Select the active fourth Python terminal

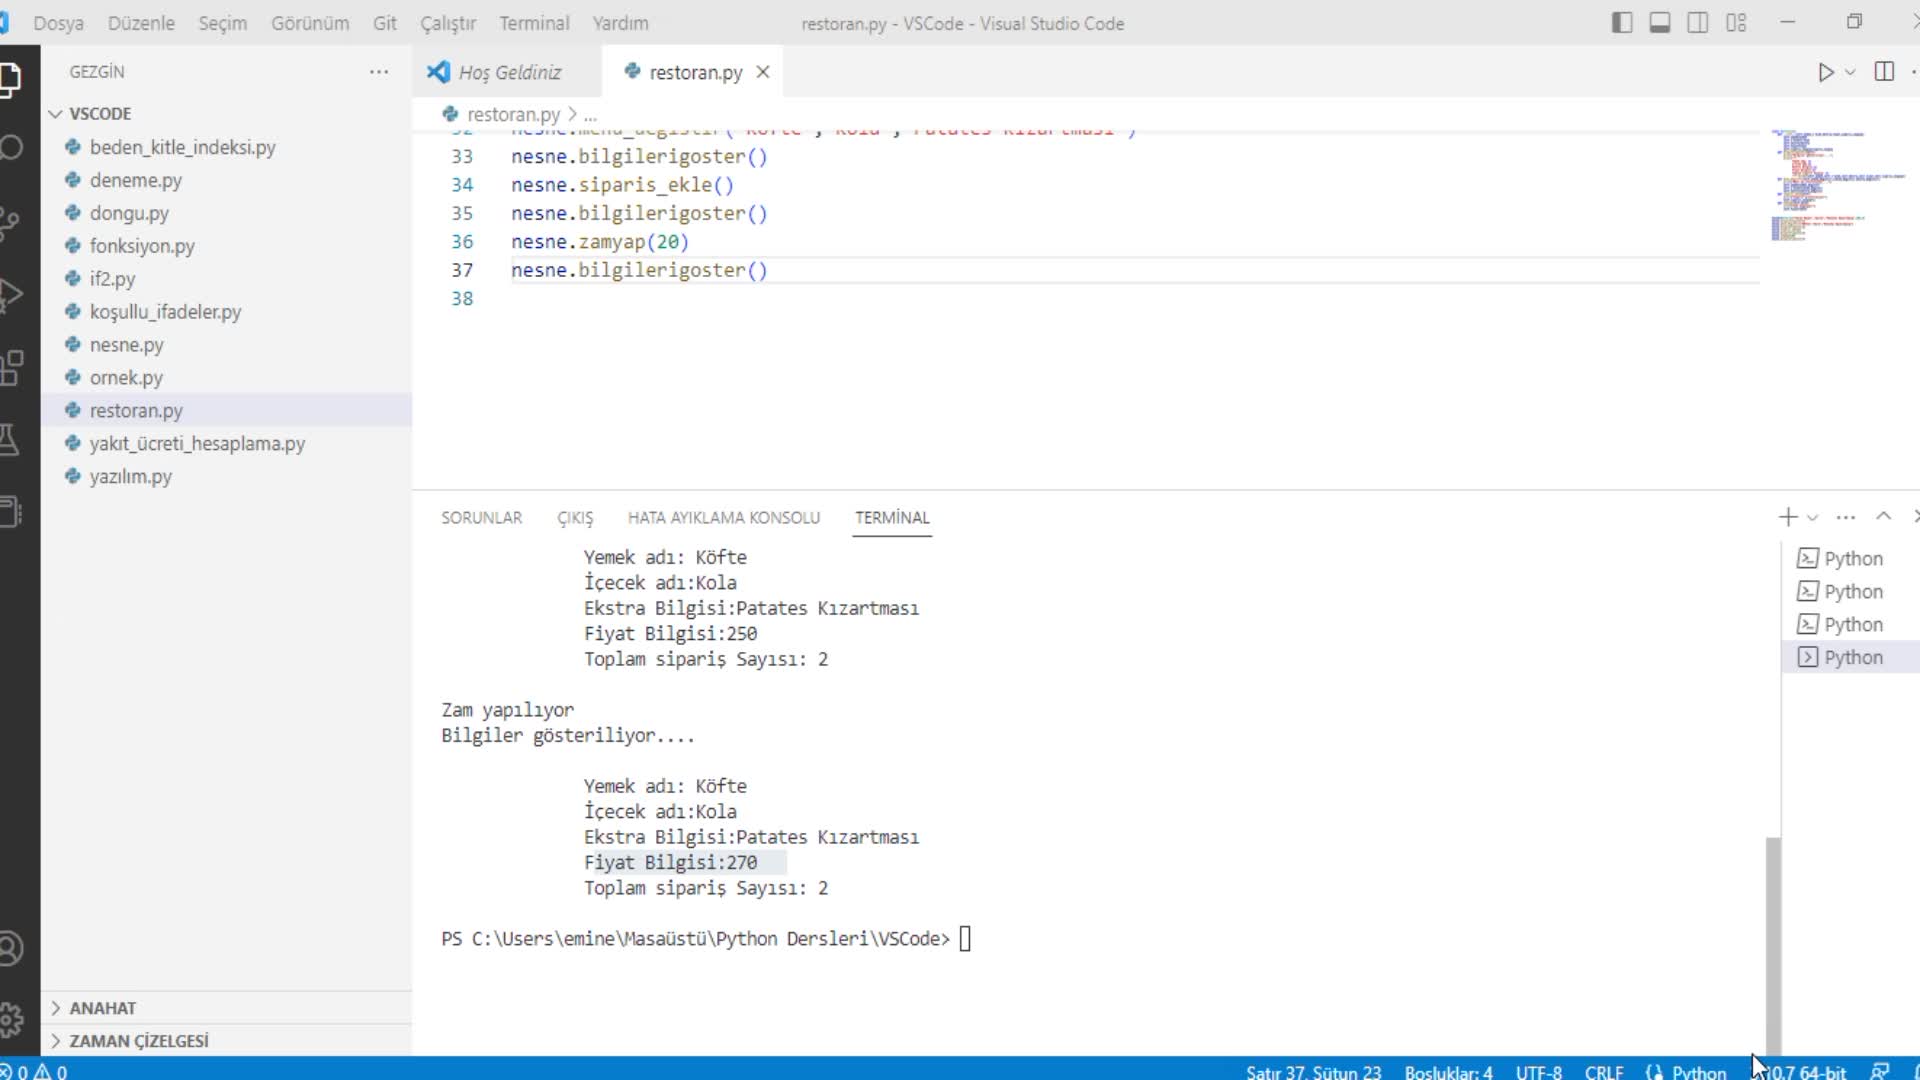coord(1850,657)
